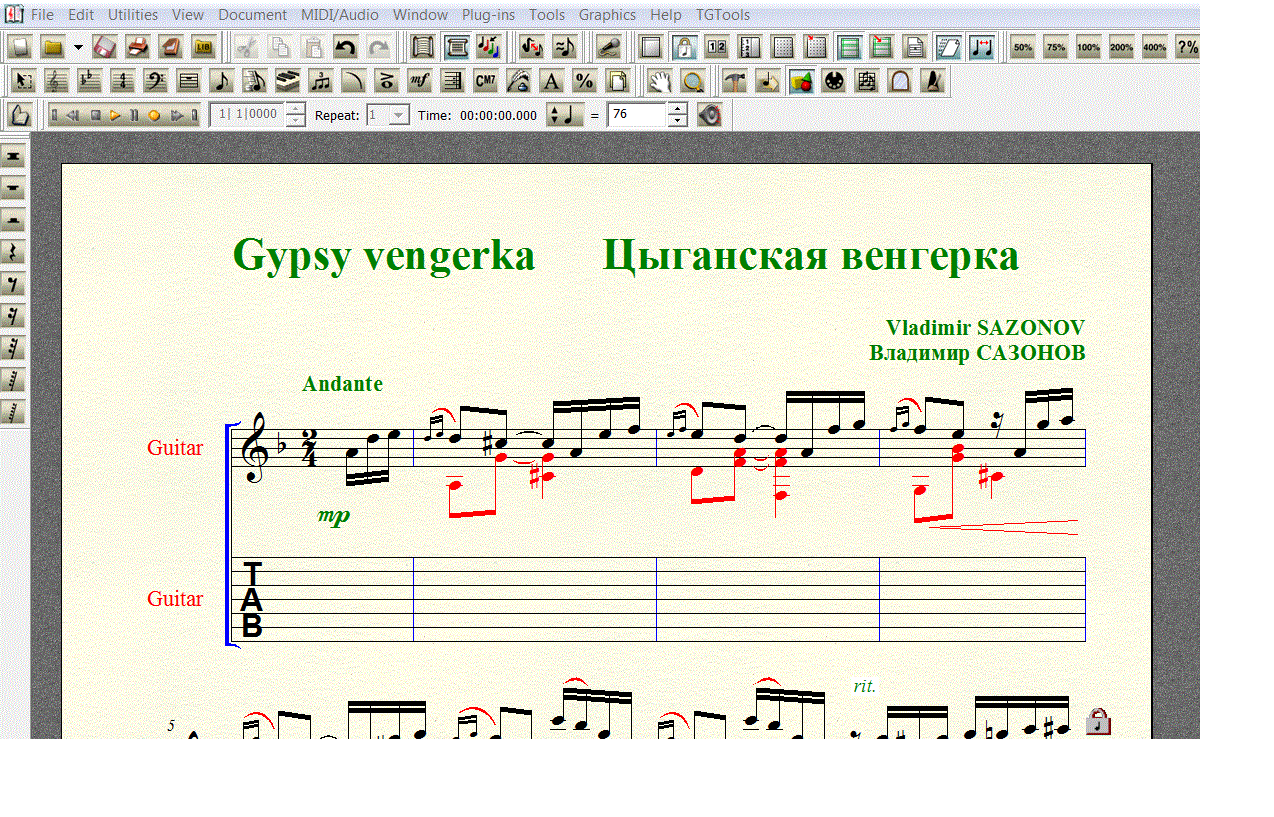Image resolution: width=1274 pixels, height=817 pixels.
Task: Open the Repeat count dropdown
Action: coord(399,115)
